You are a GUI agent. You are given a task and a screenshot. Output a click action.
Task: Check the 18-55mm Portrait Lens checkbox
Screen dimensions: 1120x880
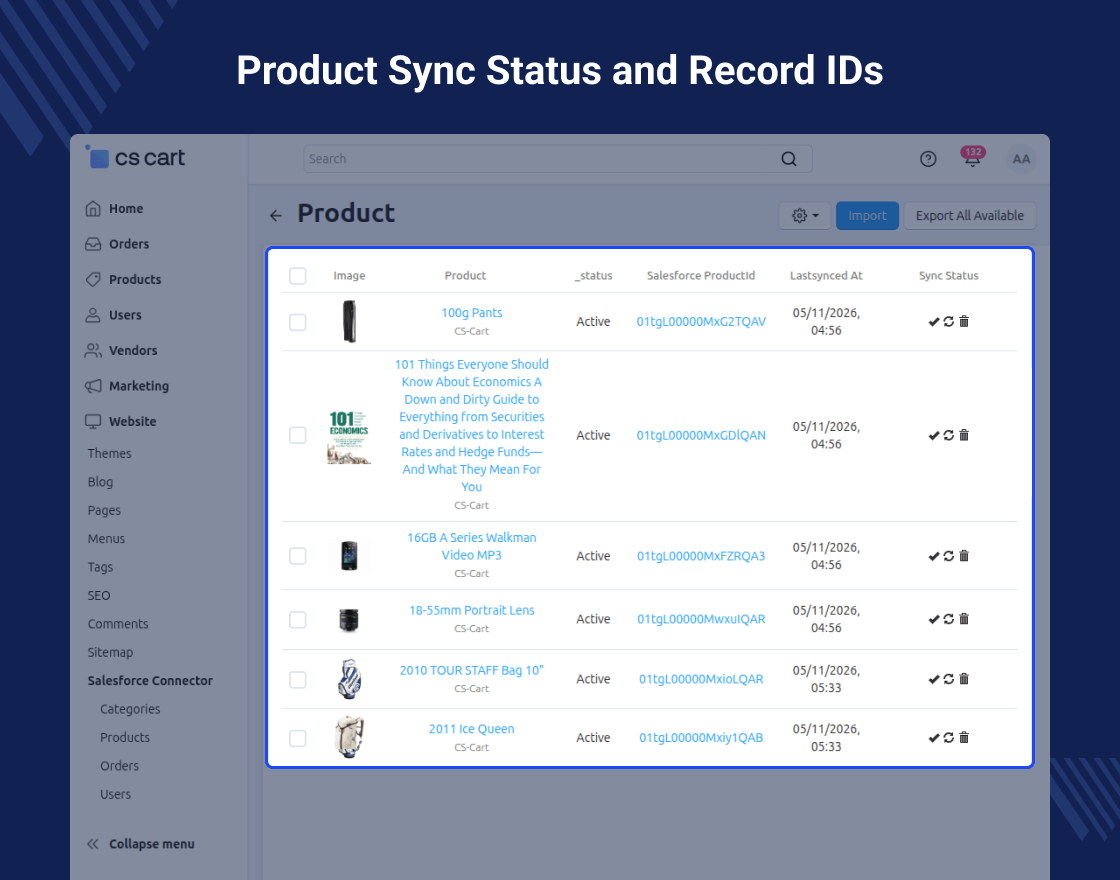click(298, 619)
